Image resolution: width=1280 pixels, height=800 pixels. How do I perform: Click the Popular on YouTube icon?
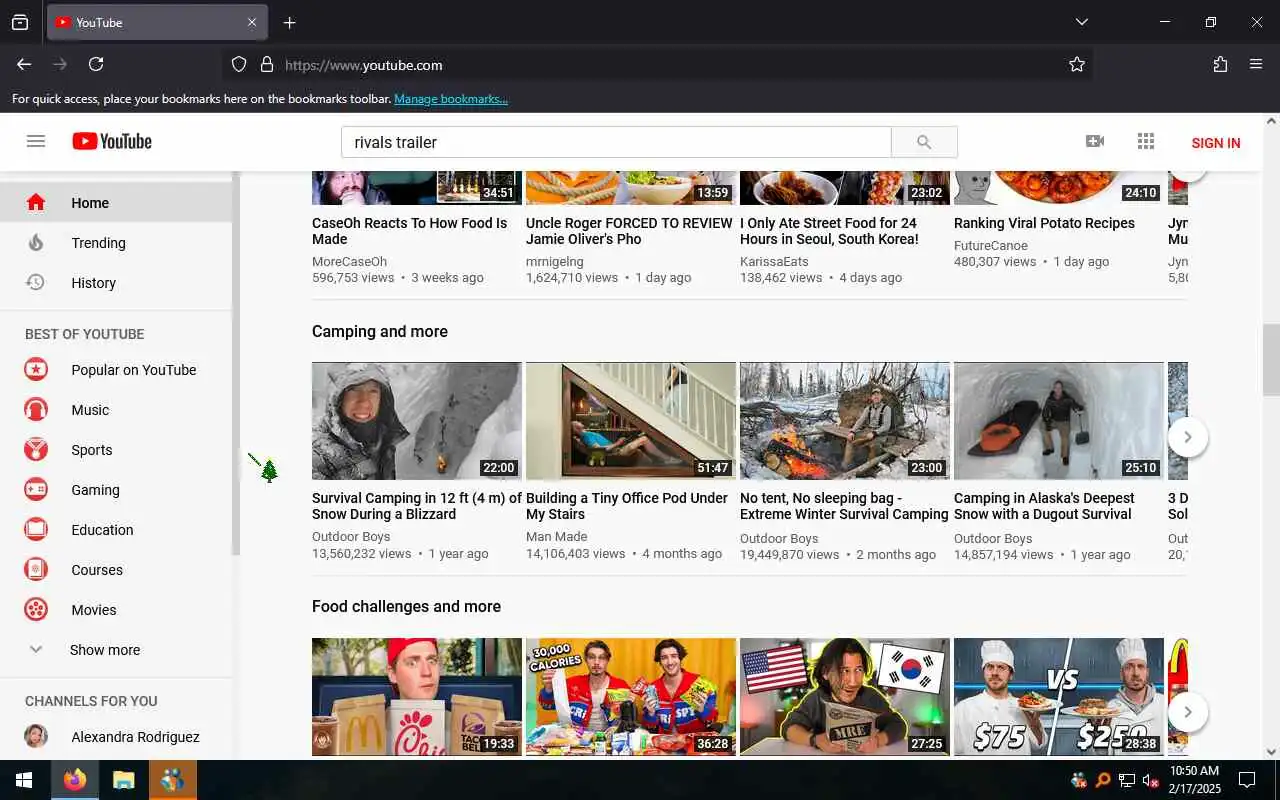click(36, 369)
